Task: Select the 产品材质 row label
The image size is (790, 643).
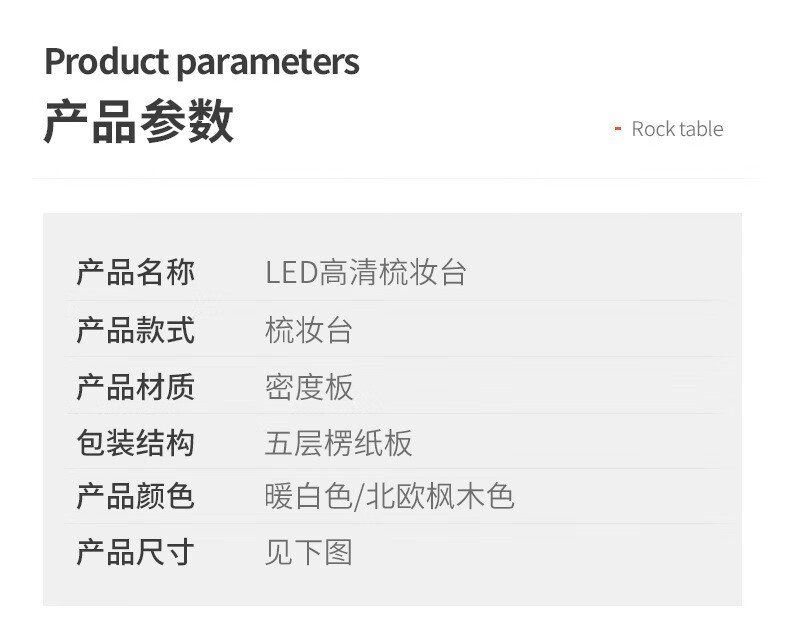Action: coord(136,387)
